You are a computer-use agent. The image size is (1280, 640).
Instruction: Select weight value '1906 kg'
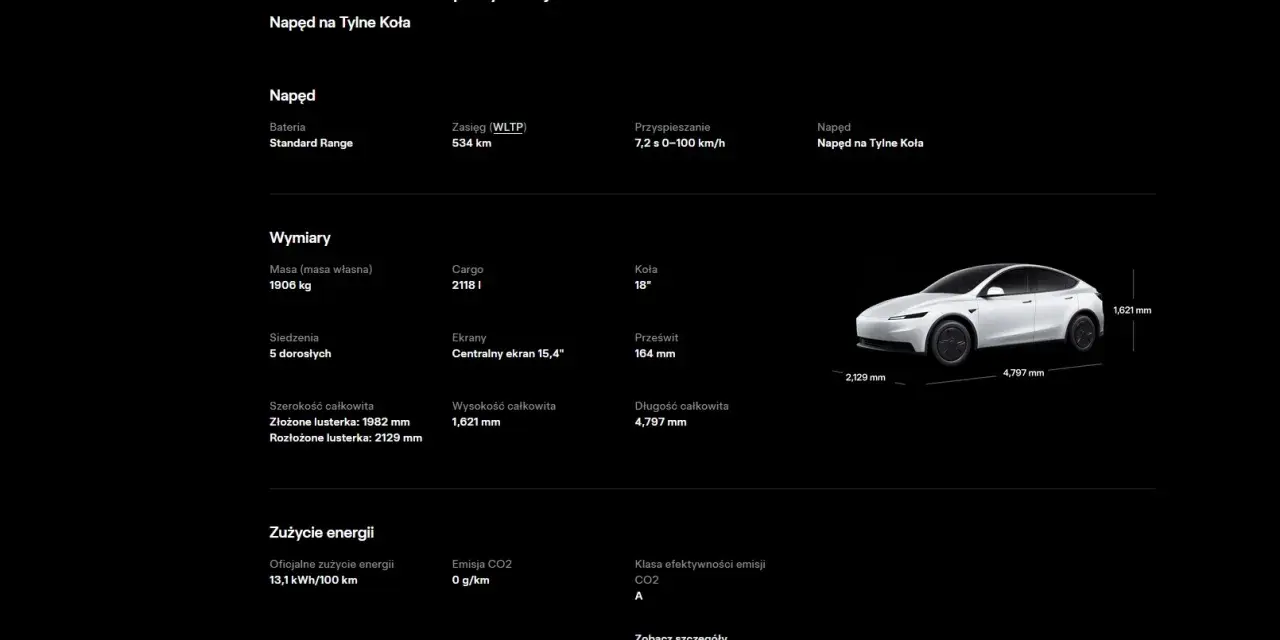tap(290, 285)
